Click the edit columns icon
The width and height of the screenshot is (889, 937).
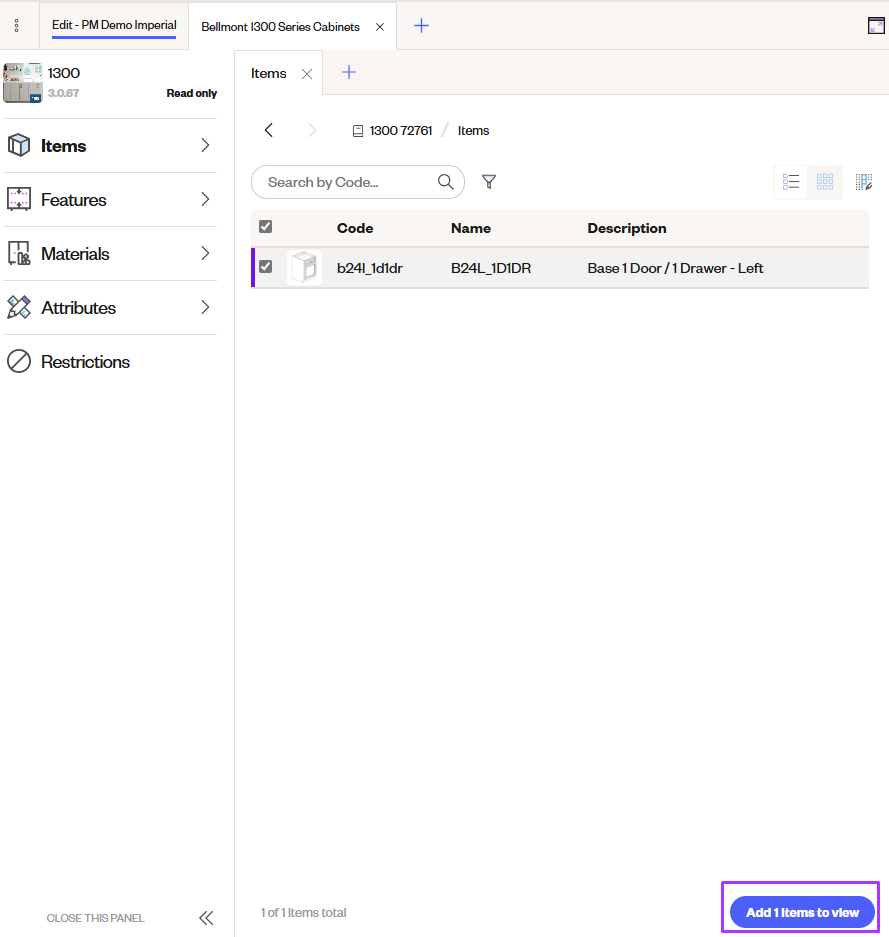point(864,181)
